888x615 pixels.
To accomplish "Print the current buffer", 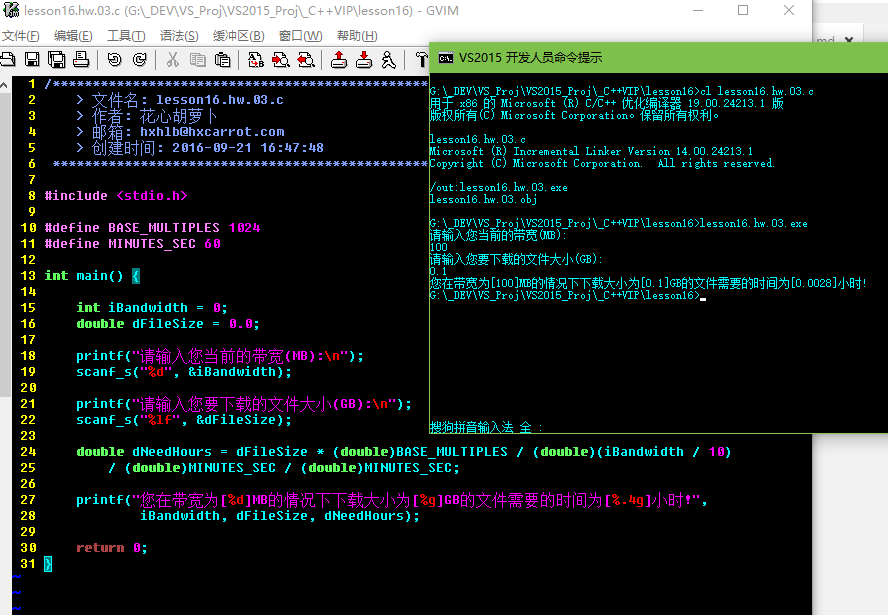I will tap(81, 60).
